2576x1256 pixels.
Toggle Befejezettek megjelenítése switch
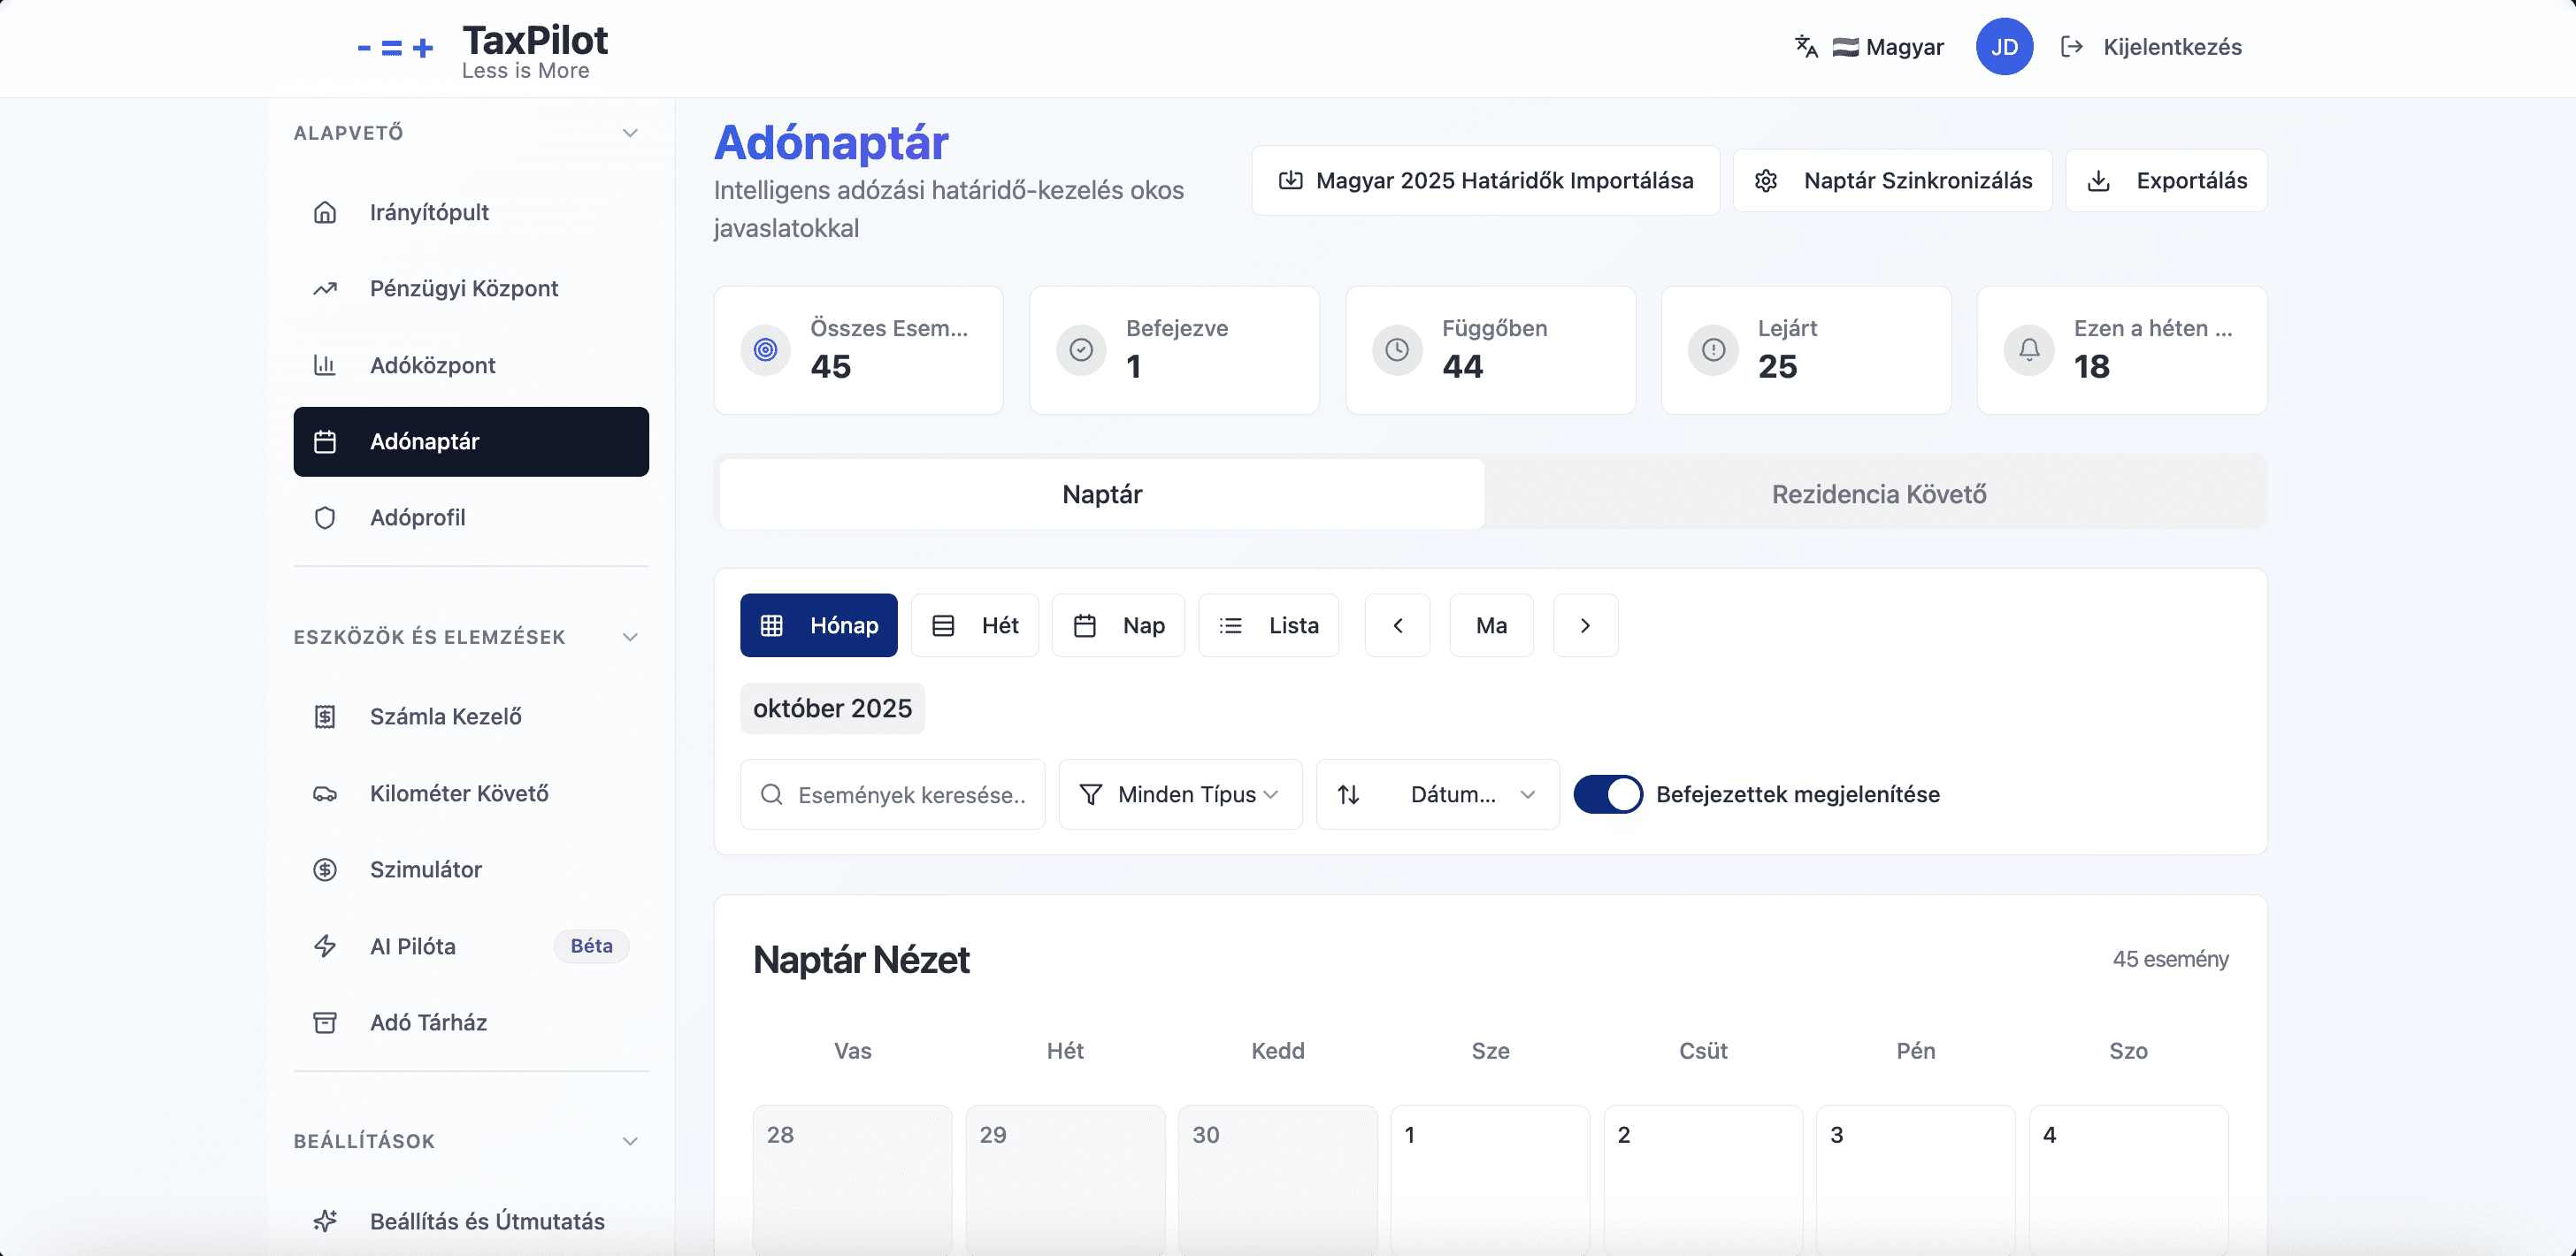pyautogui.click(x=1607, y=794)
